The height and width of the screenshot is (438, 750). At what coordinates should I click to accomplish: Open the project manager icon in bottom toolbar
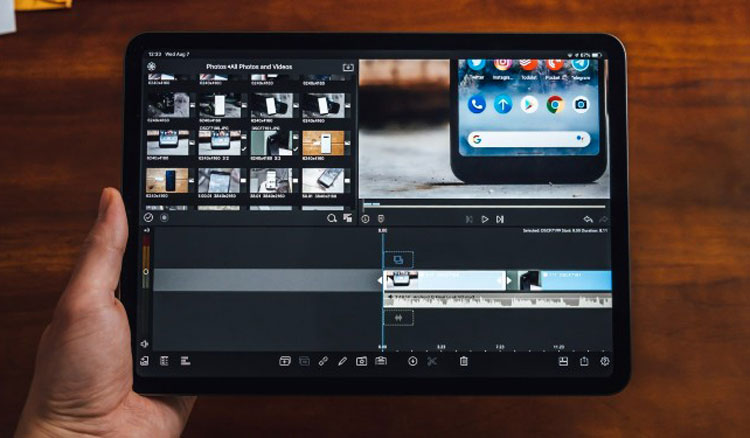pyautogui.click(x=144, y=361)
